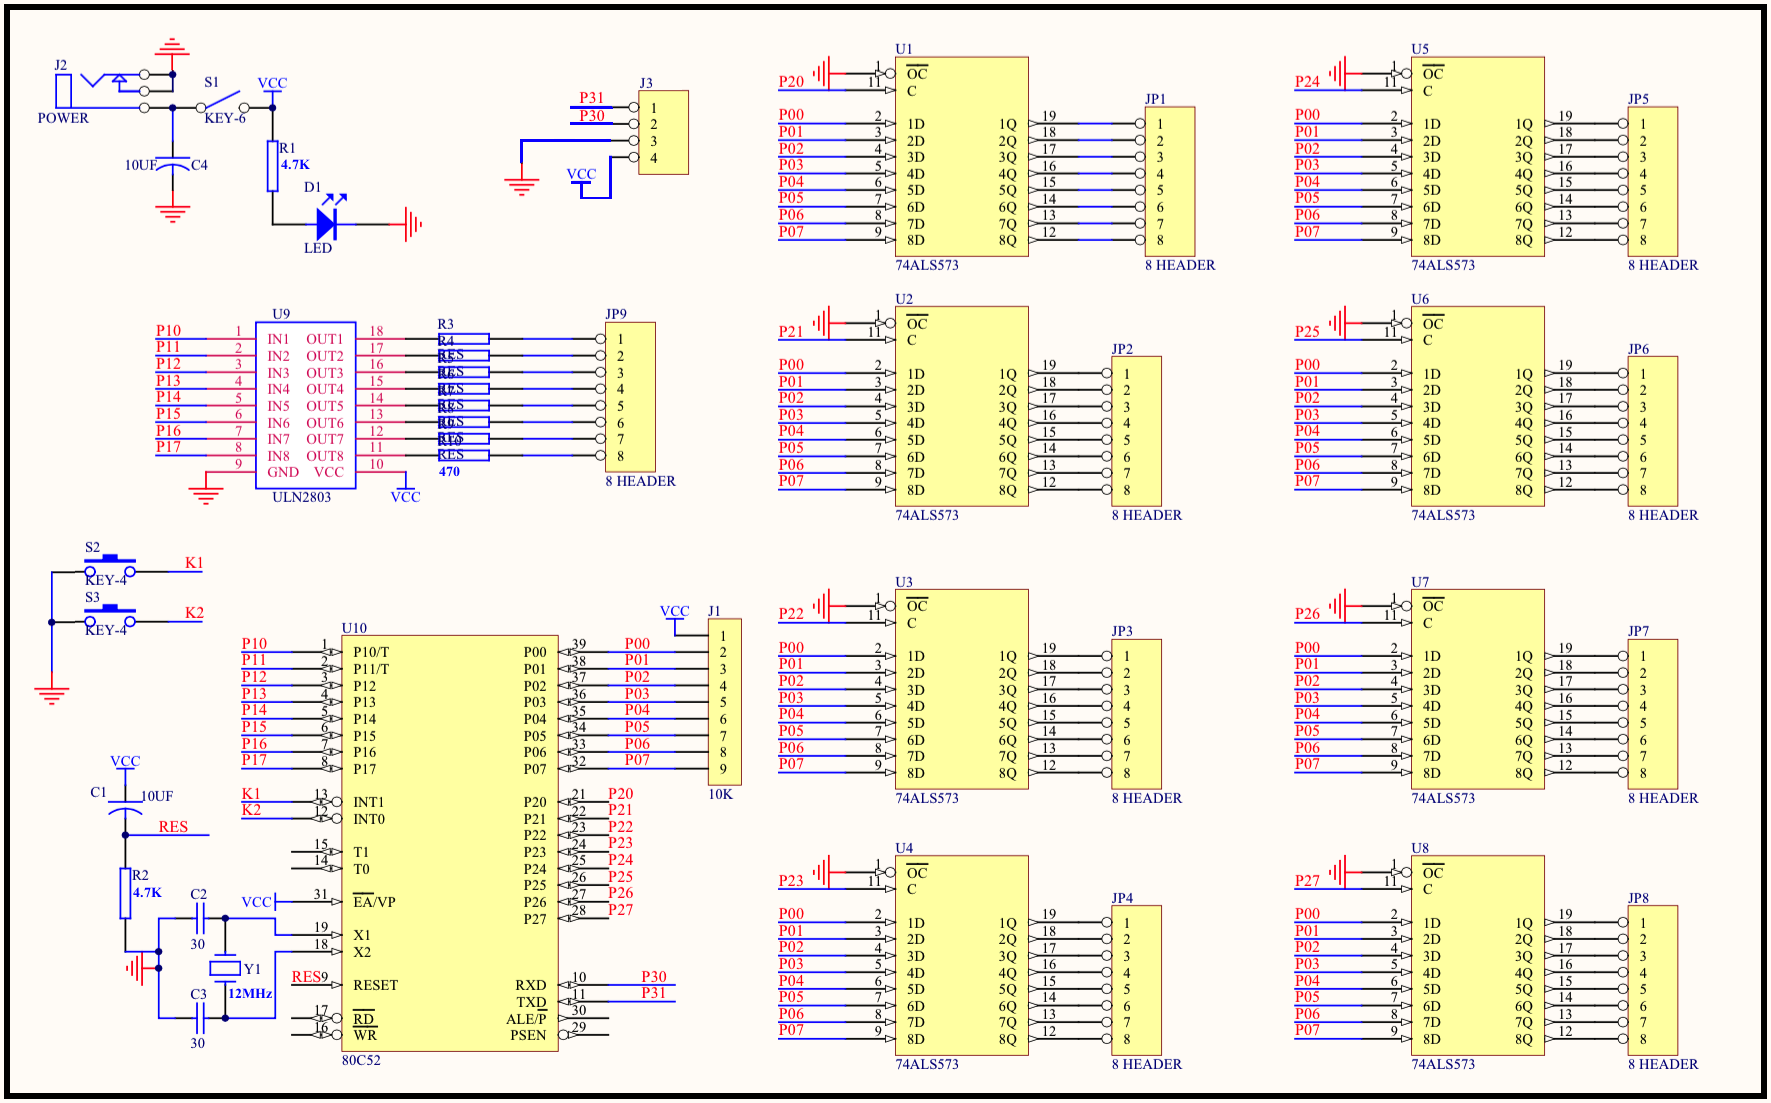
Task: Select the JP8 header connector
Action: [x=1653, y=981]
